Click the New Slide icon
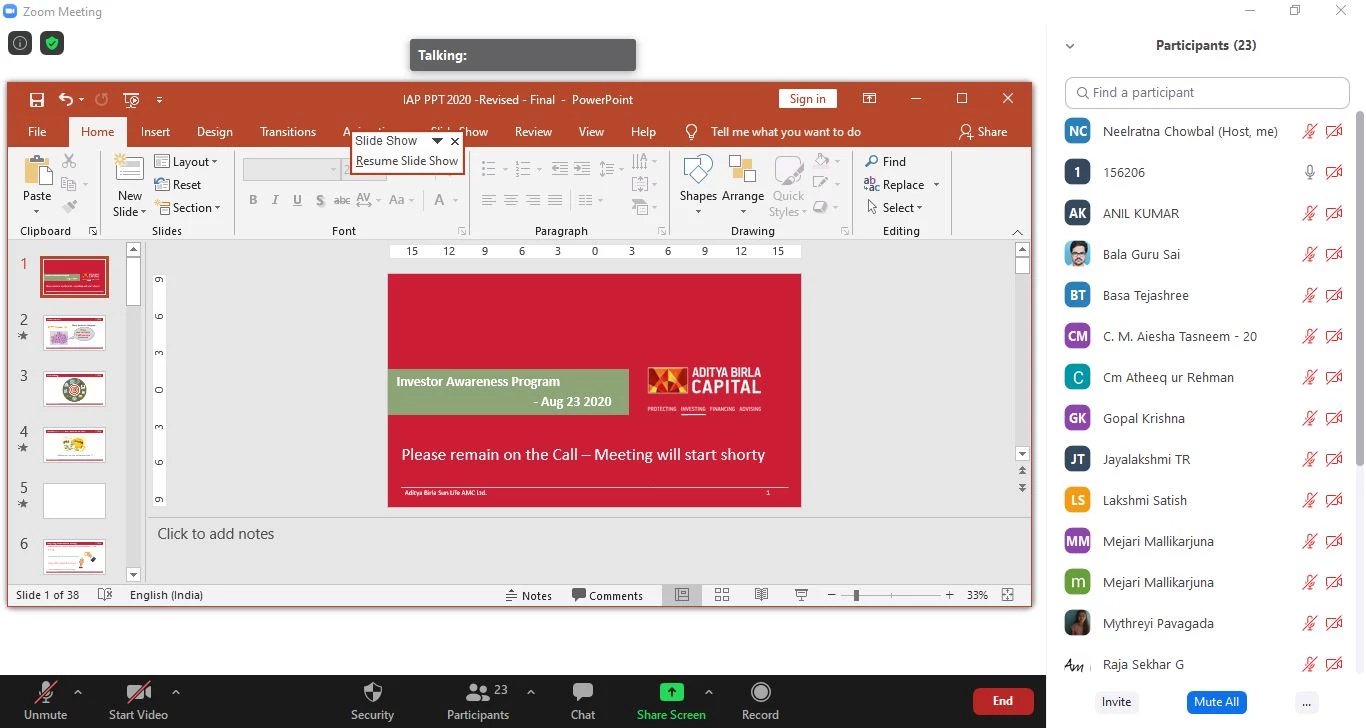Viewport: 1366px width, 728px height. (129, 169)
